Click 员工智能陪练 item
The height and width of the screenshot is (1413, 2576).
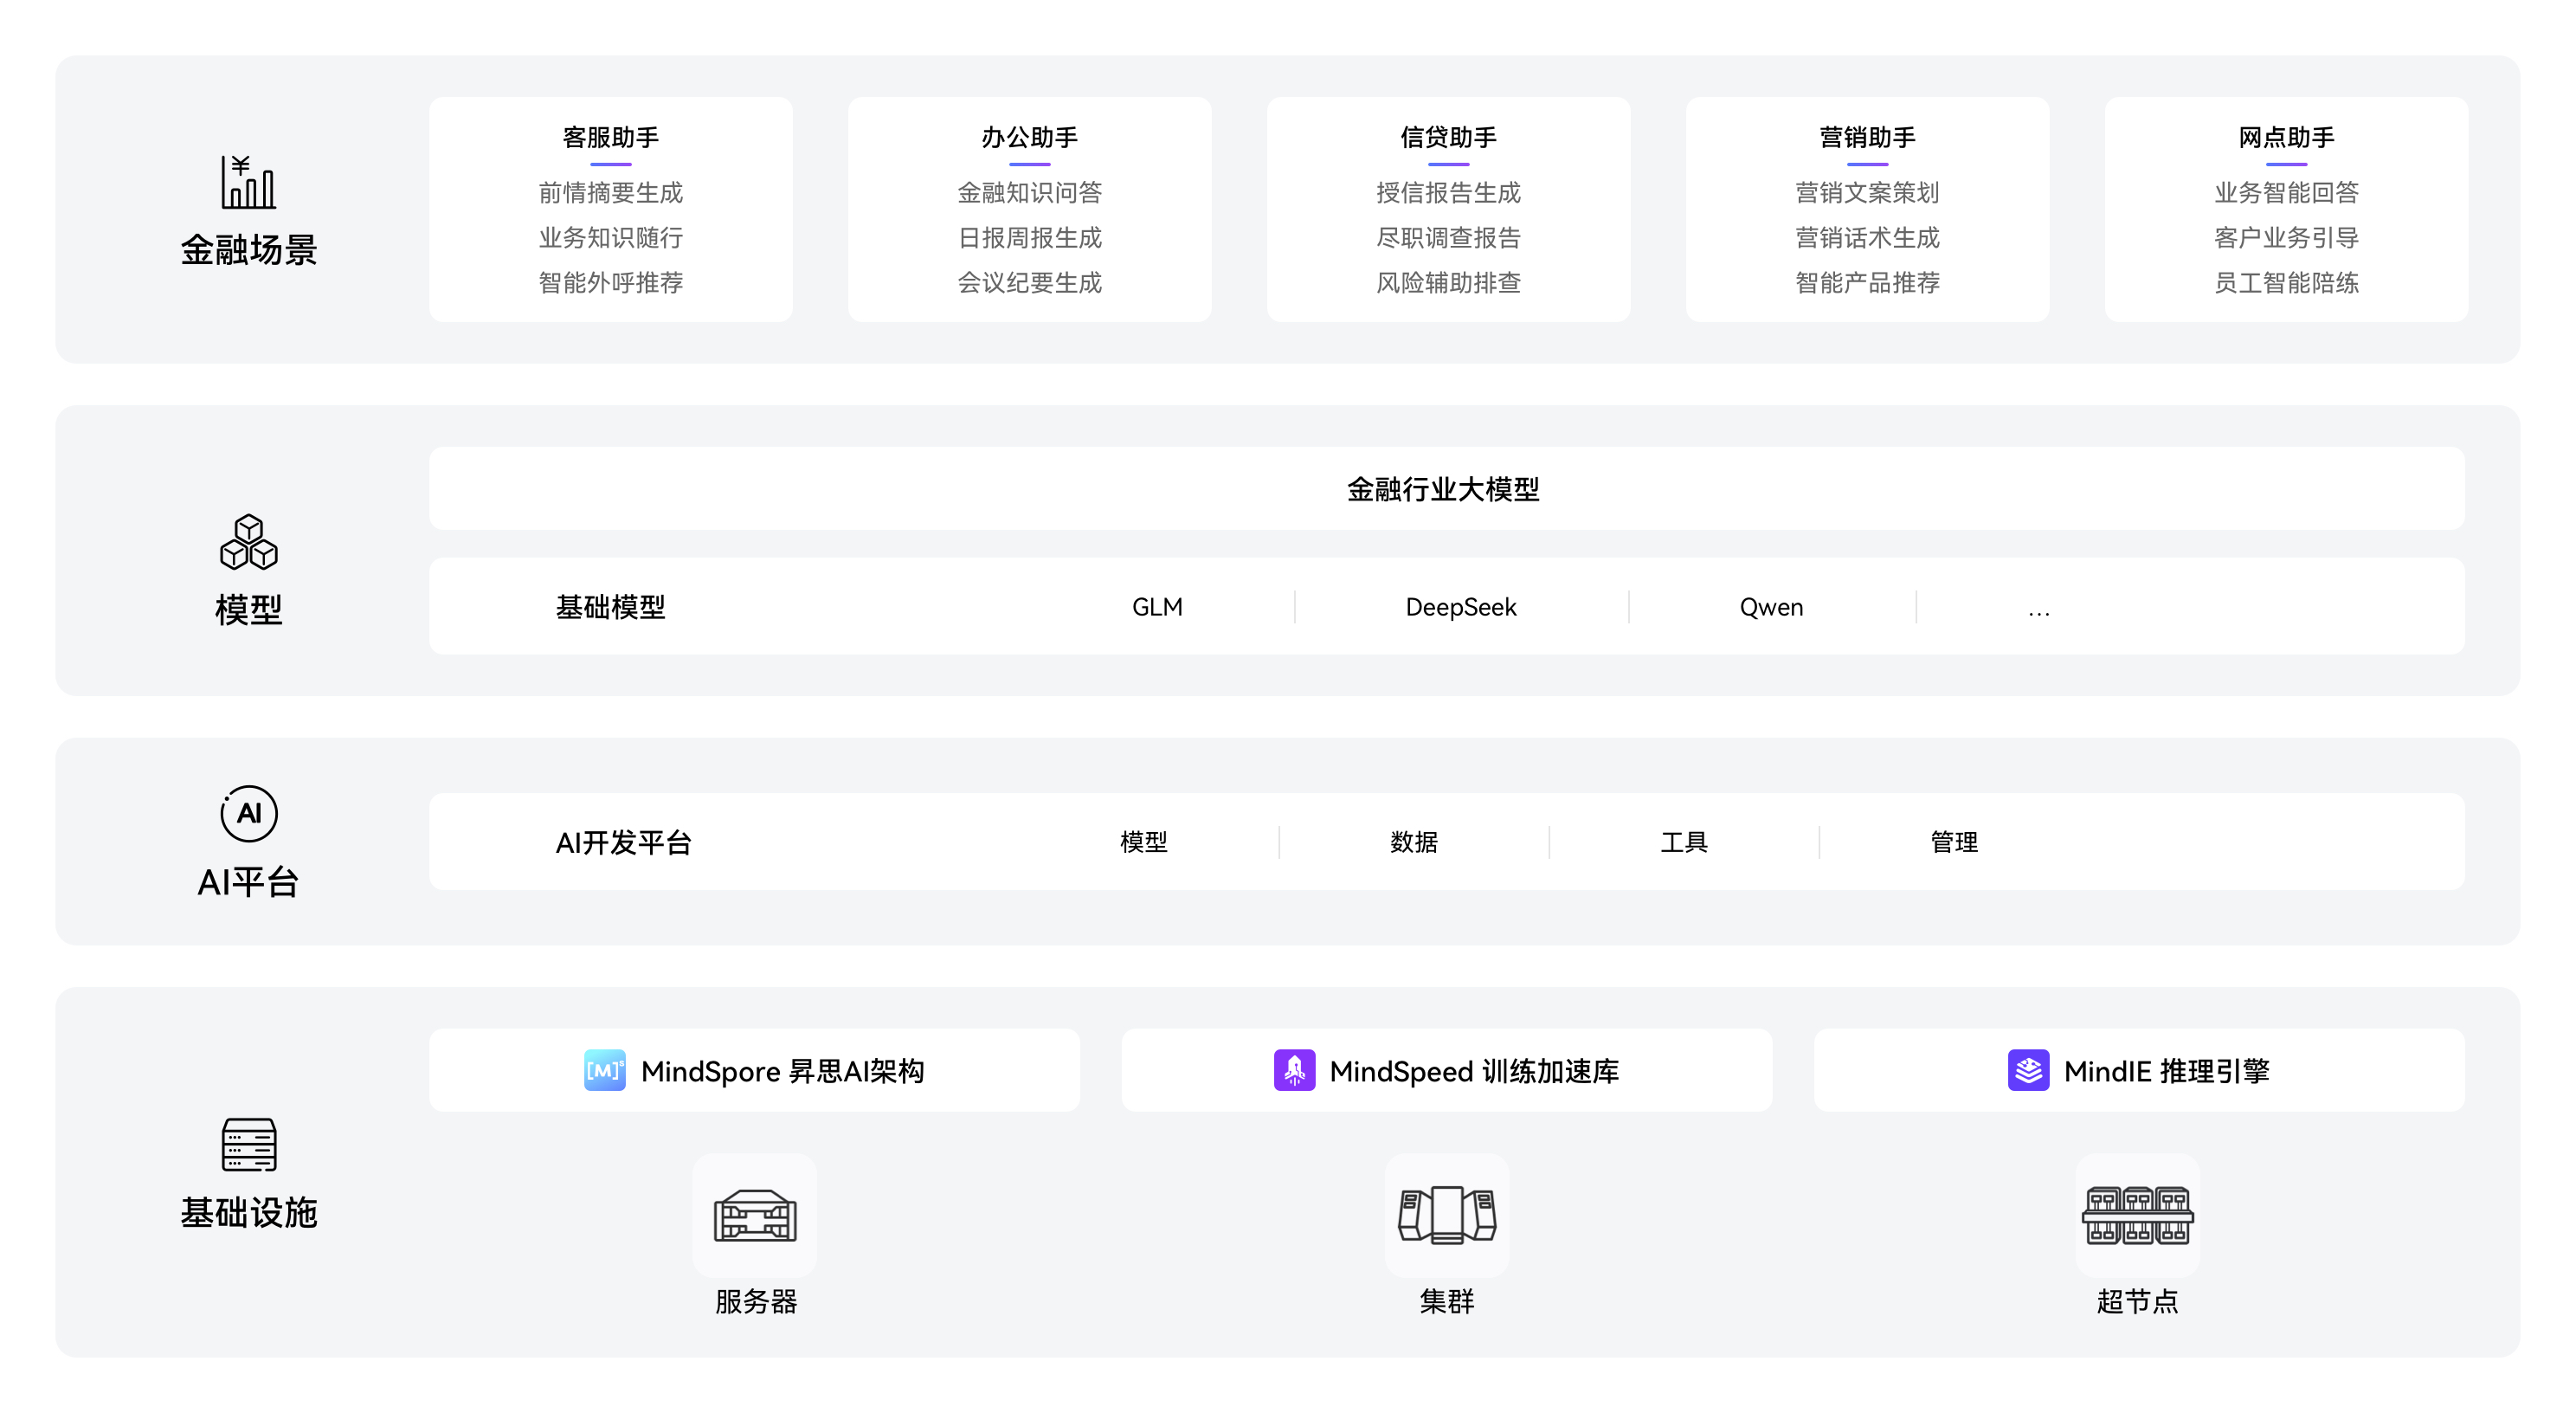tap(2286, 282)
